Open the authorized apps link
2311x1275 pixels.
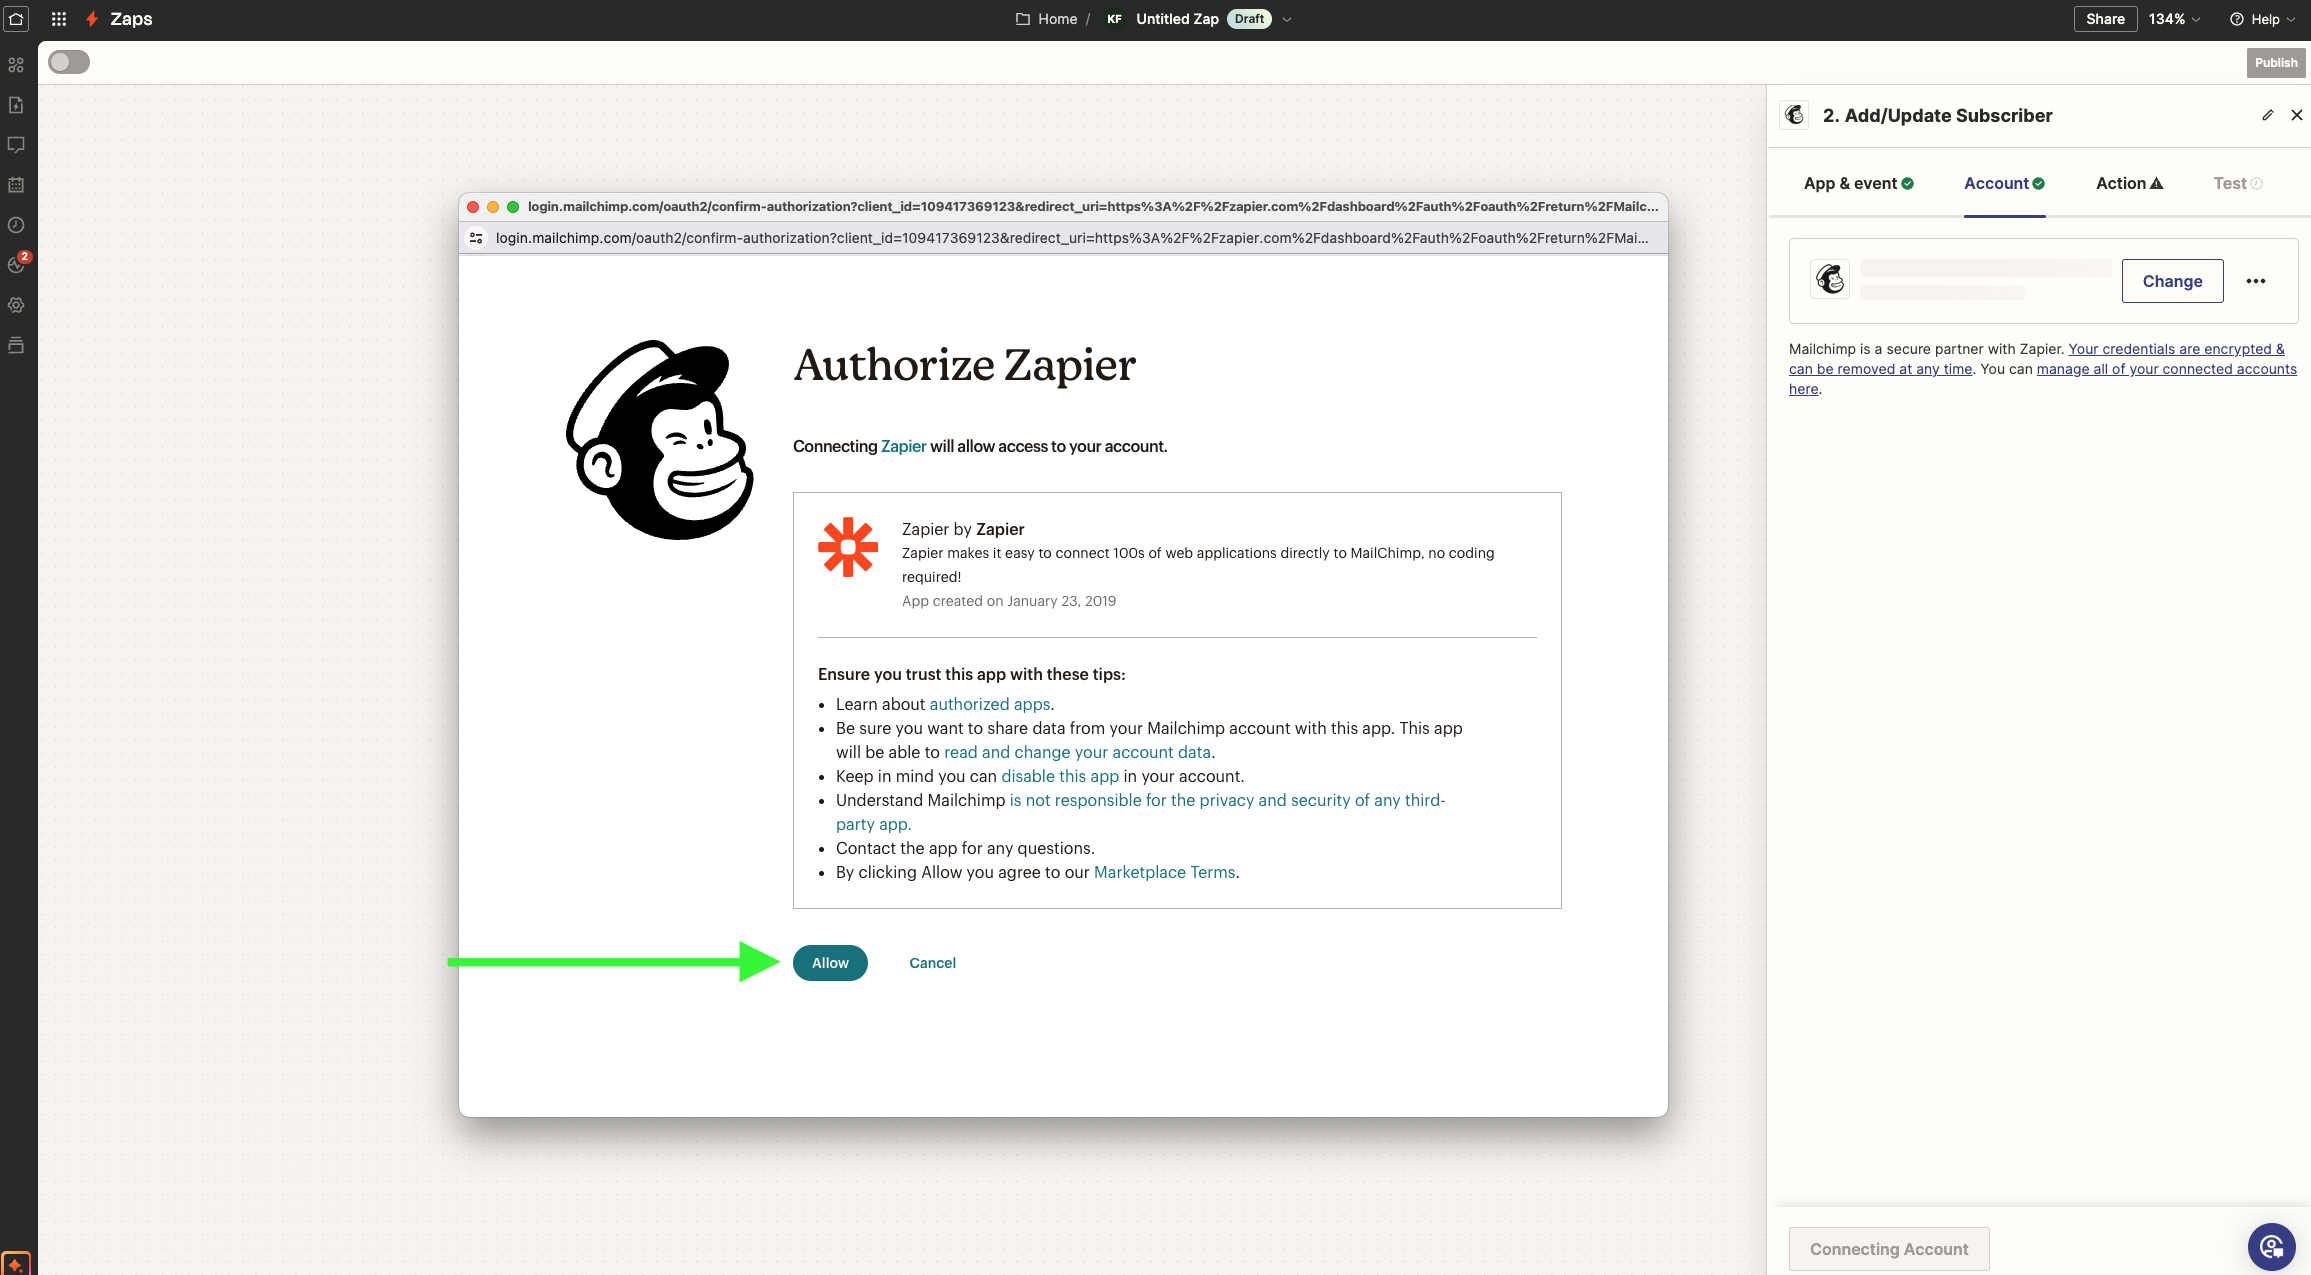point(990,704)
